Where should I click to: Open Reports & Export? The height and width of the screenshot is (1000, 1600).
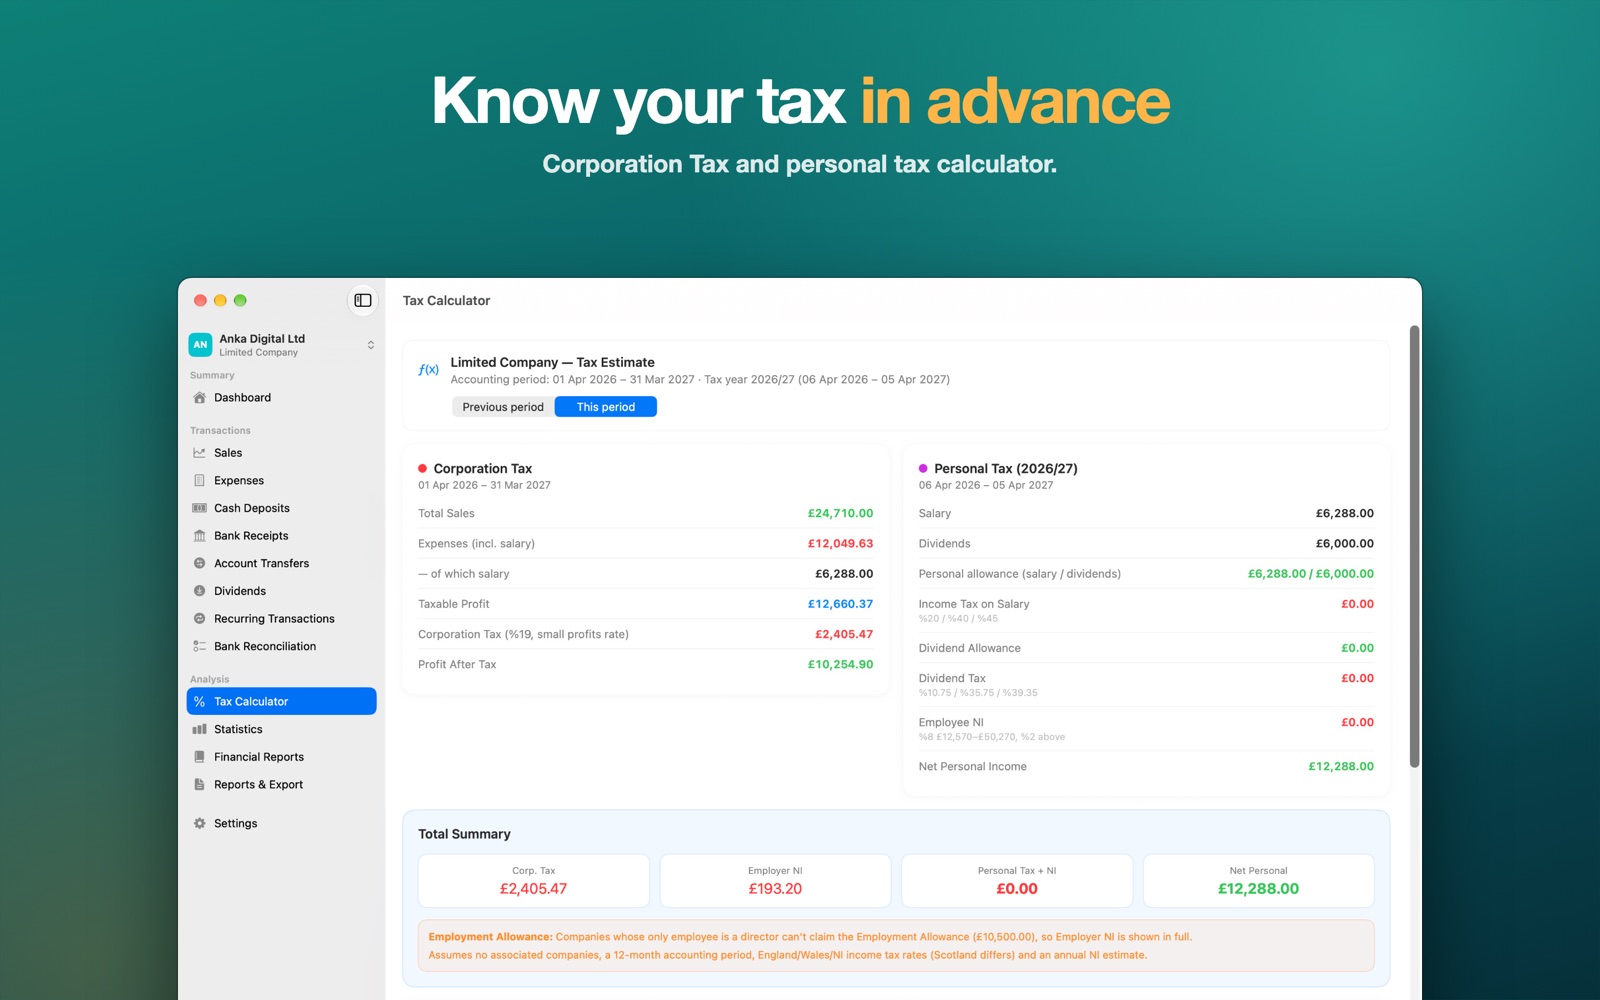[281, 785]
